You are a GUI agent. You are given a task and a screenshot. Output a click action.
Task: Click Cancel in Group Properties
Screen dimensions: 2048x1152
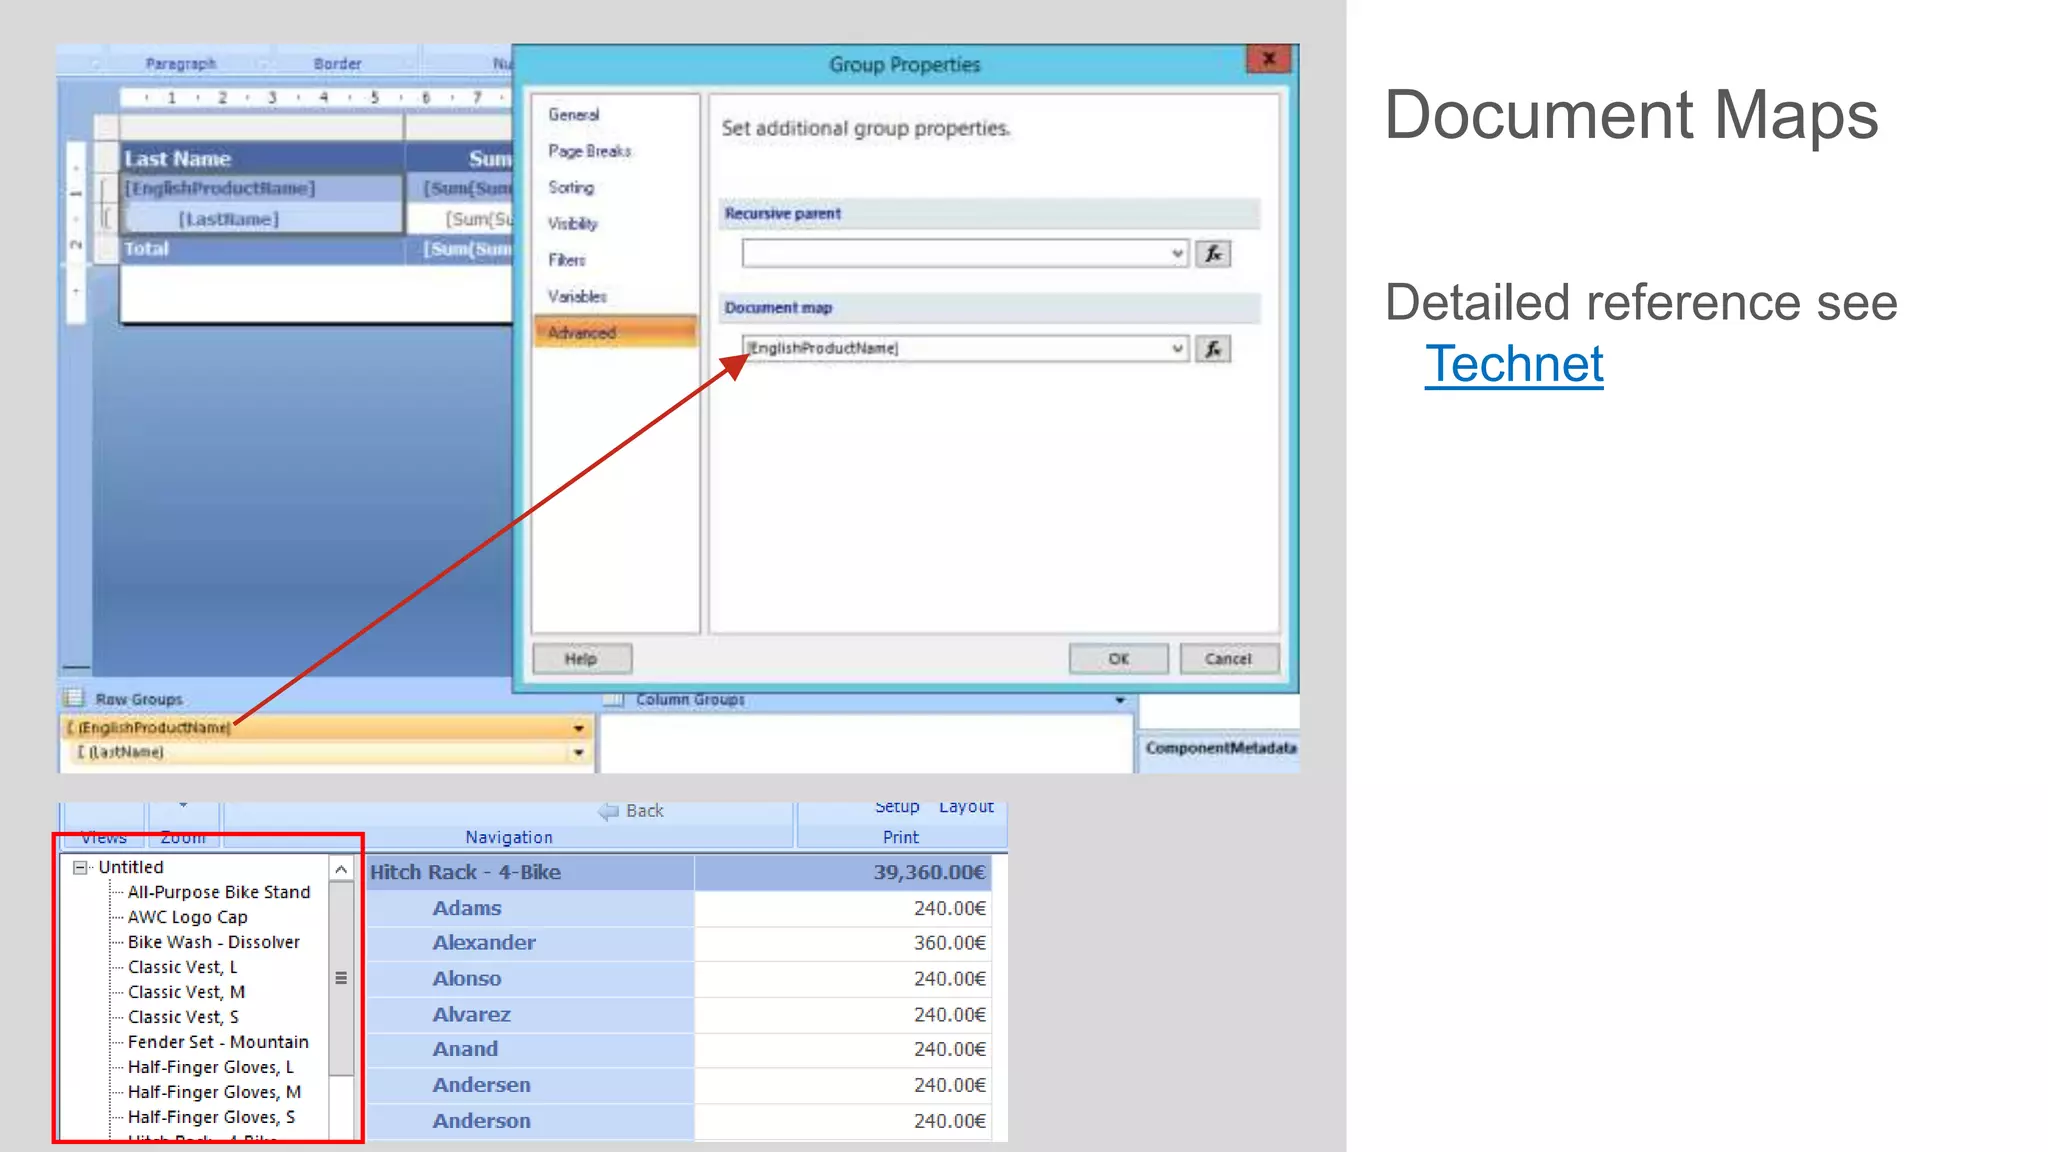point(1229,659)
